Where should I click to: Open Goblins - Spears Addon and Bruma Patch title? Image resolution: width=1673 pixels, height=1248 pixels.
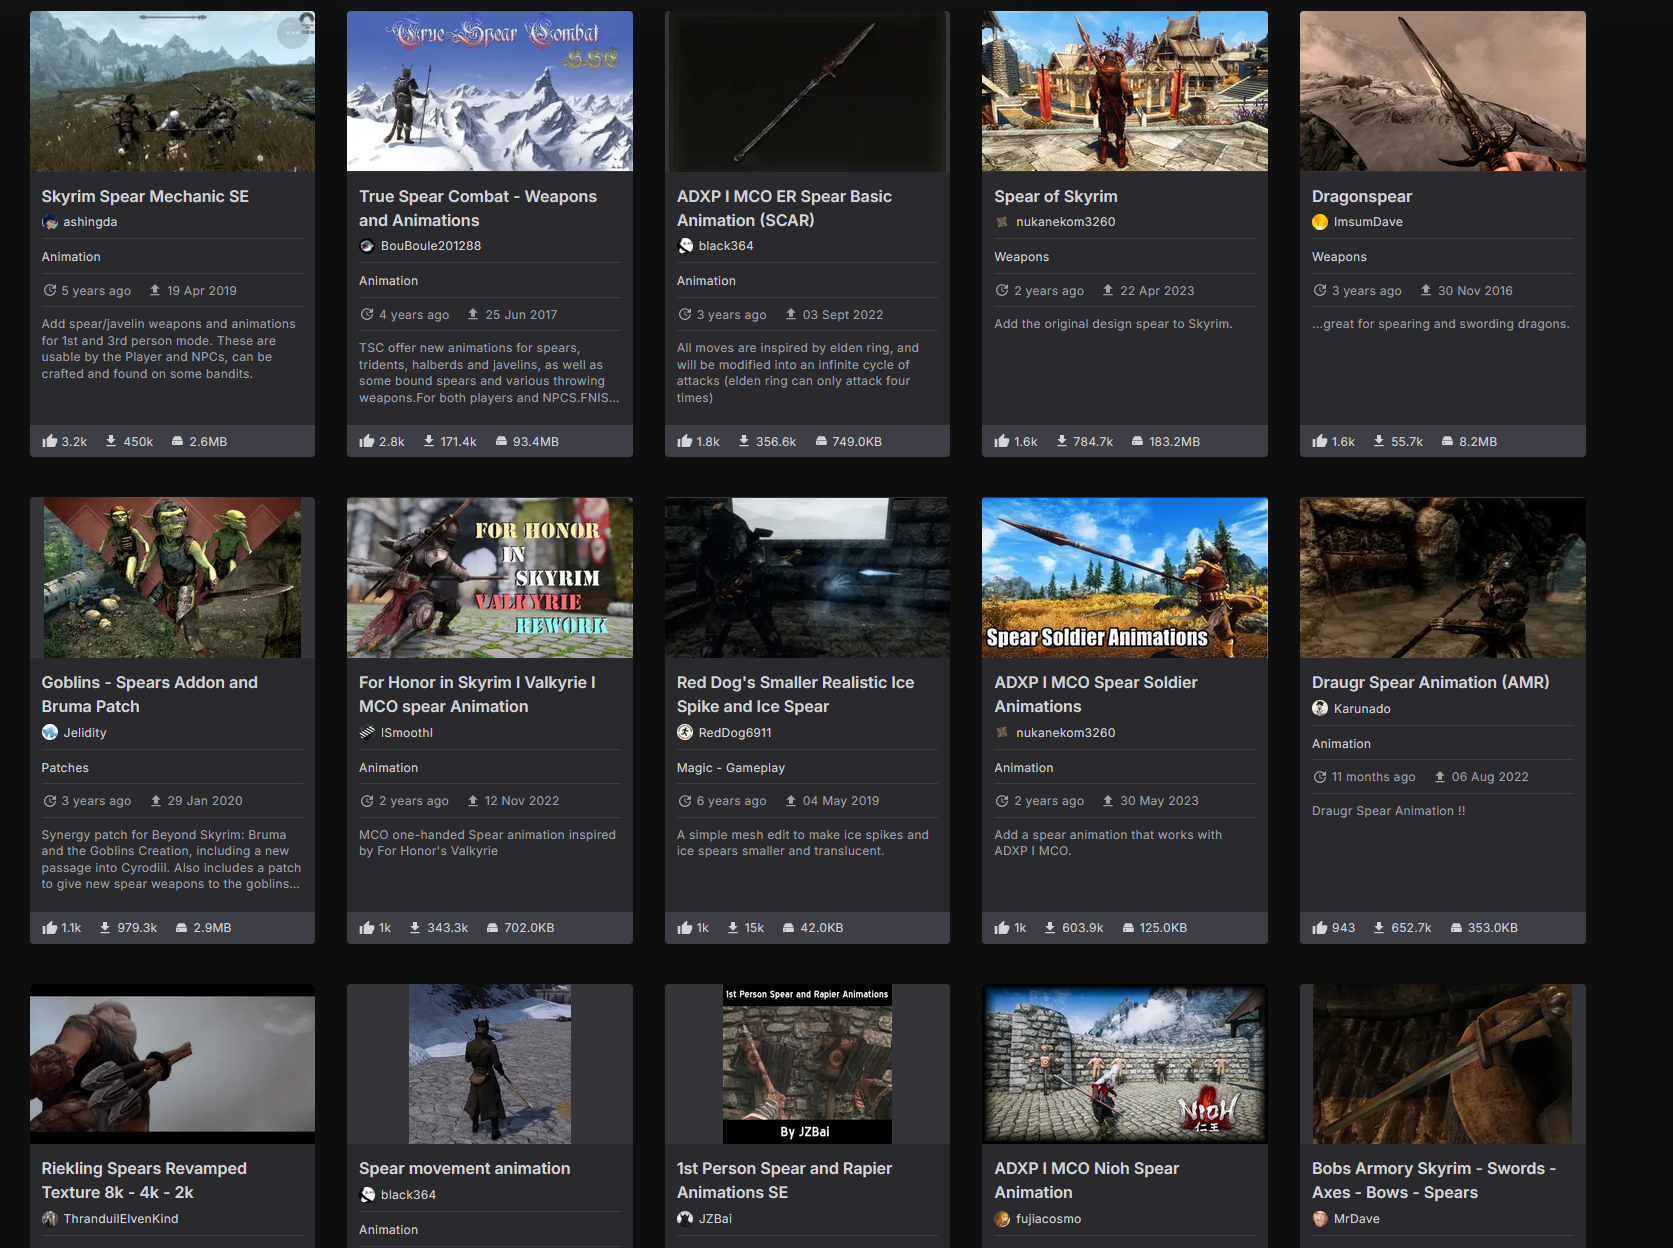(150, 695)
